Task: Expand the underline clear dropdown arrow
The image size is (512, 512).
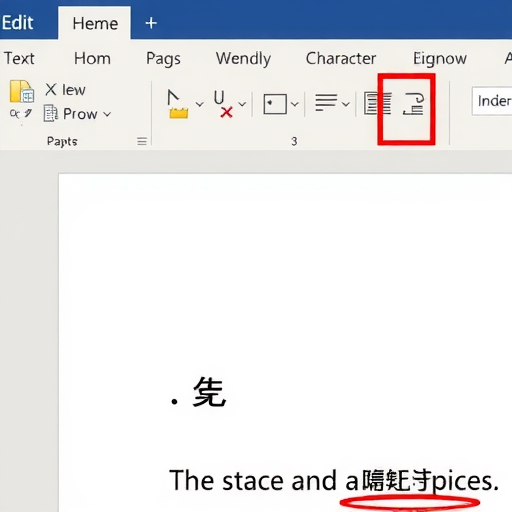Action: [x=242, y=104]
